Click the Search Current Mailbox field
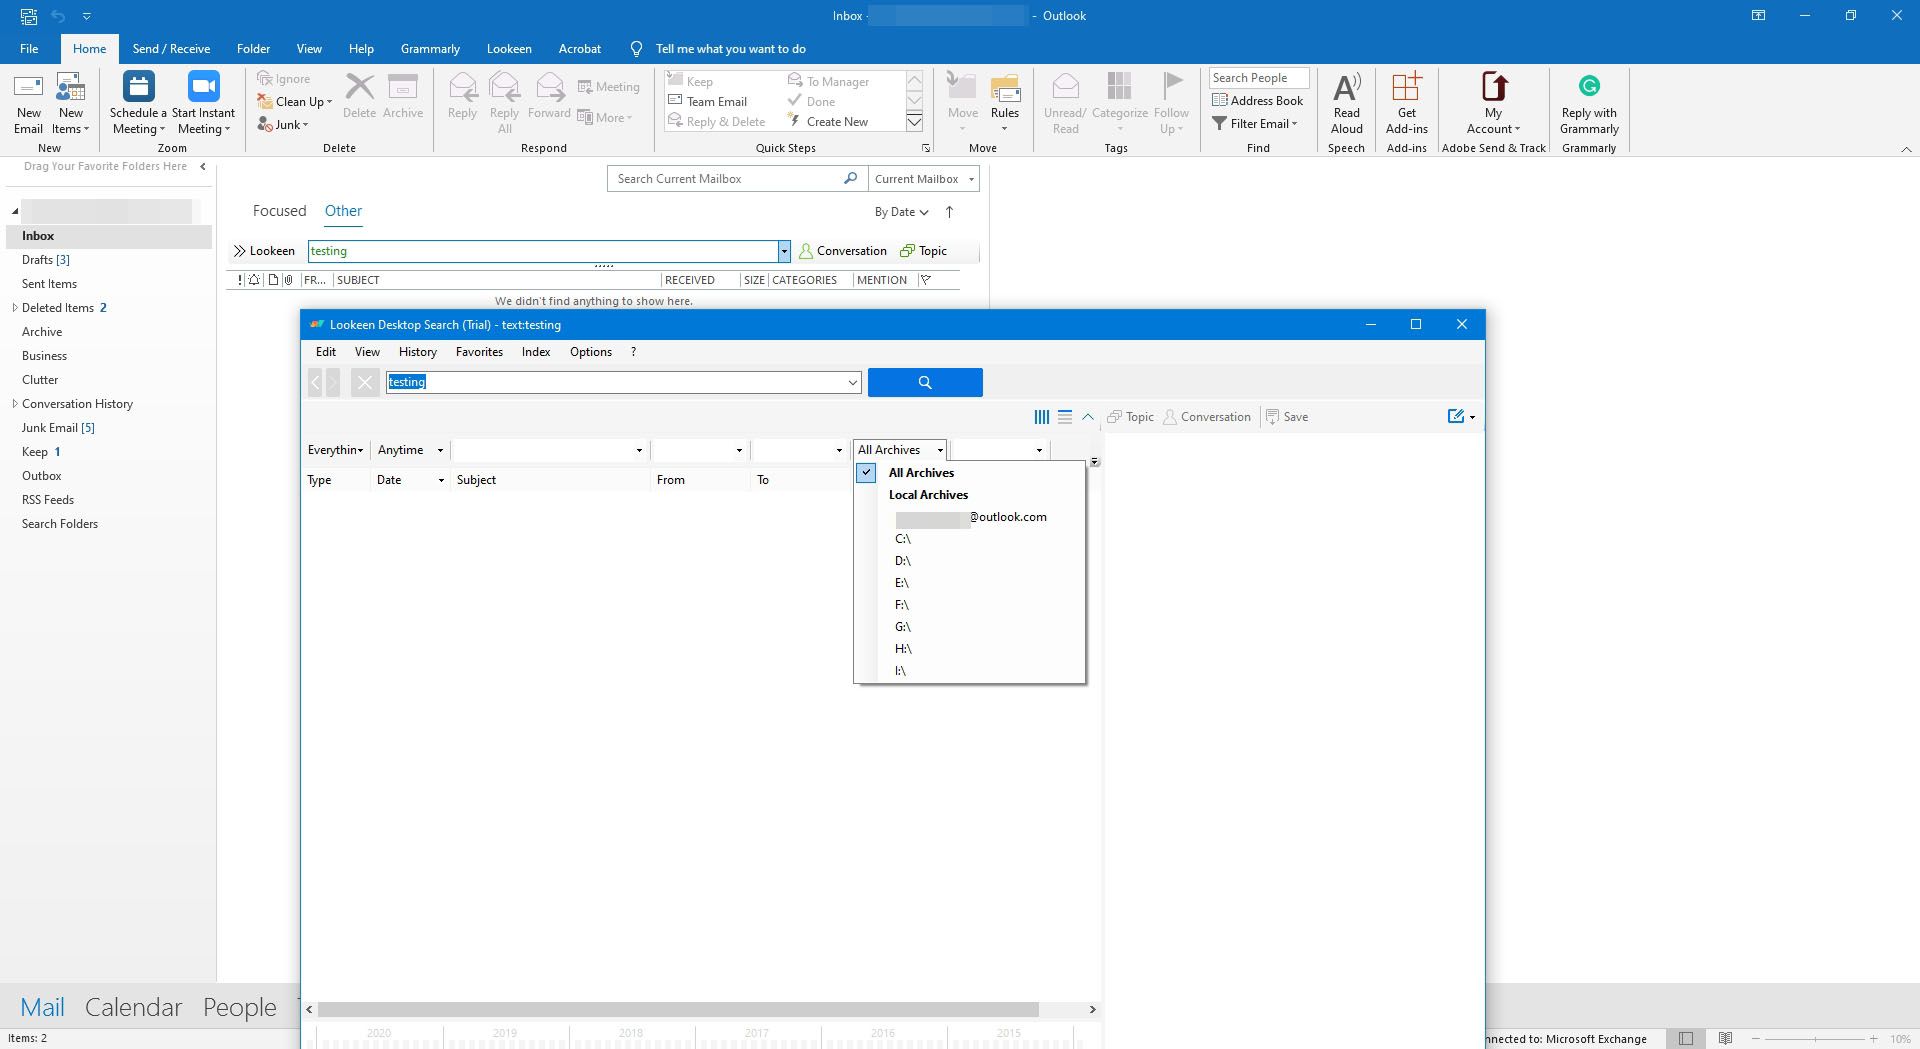1920x1049 pixels. coord(726,179)
